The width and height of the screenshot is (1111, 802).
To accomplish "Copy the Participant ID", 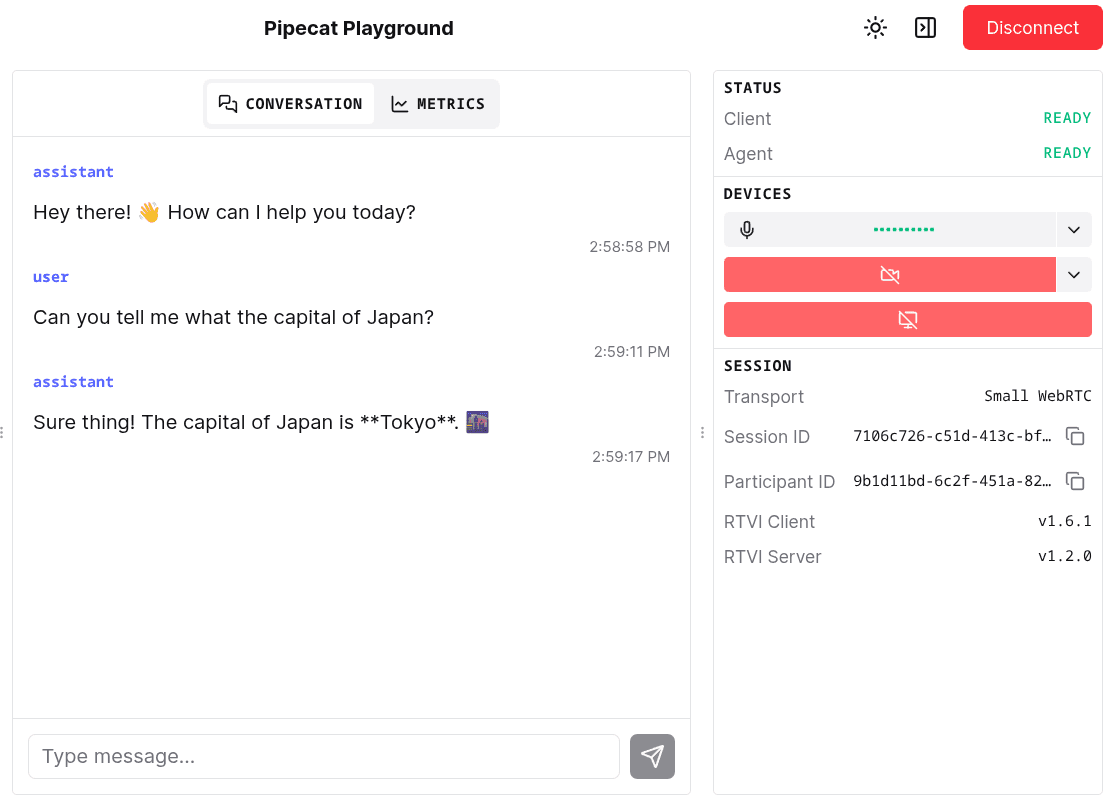I will pyautogui.click(x=1075, y=482).
